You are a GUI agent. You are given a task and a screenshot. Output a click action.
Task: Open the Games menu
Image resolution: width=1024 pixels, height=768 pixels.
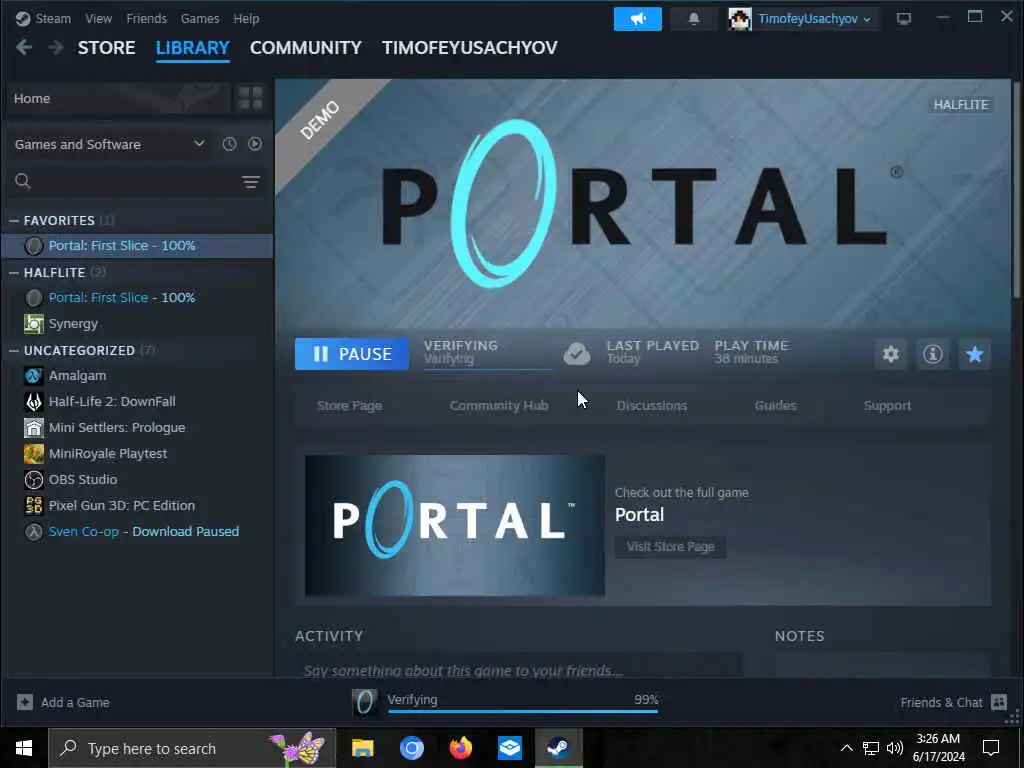point(200,18)
